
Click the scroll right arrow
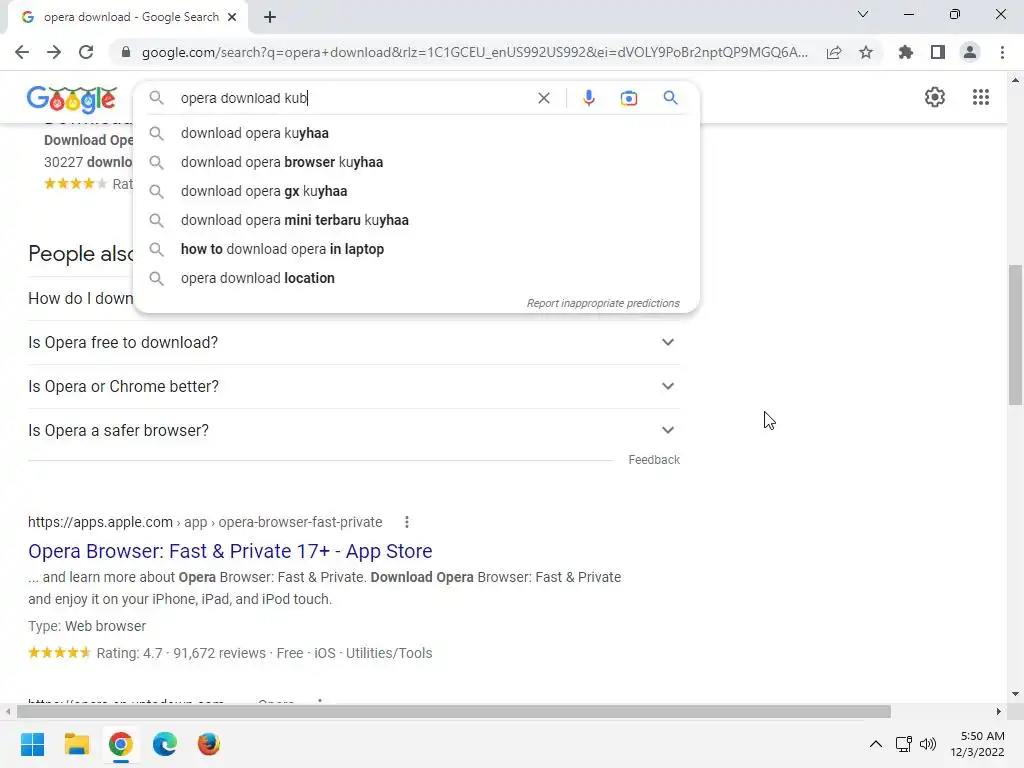click(x=999, y=711)
